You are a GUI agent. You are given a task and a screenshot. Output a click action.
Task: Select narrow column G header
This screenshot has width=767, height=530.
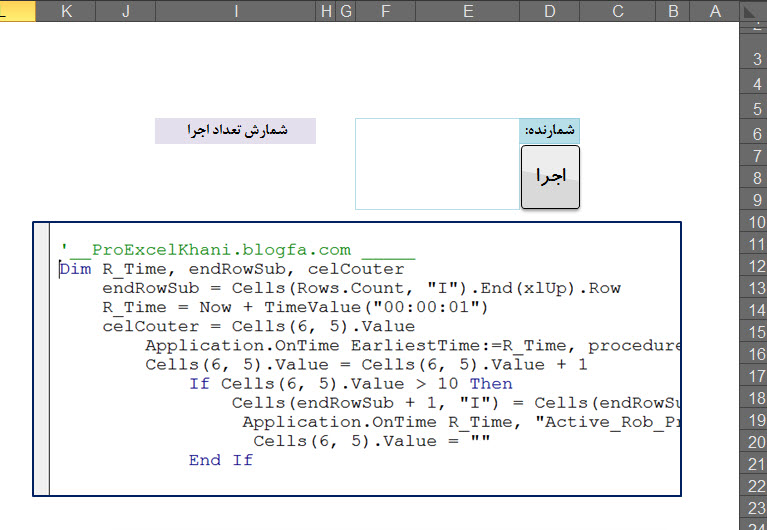click(x=346, y=11)
